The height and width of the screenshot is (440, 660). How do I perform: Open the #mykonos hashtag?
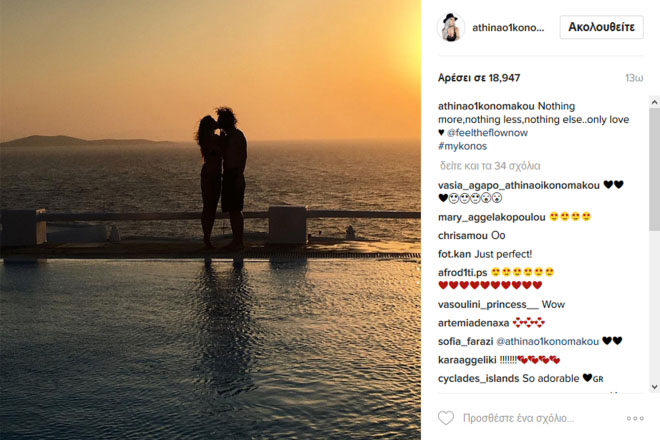[462, 146]
